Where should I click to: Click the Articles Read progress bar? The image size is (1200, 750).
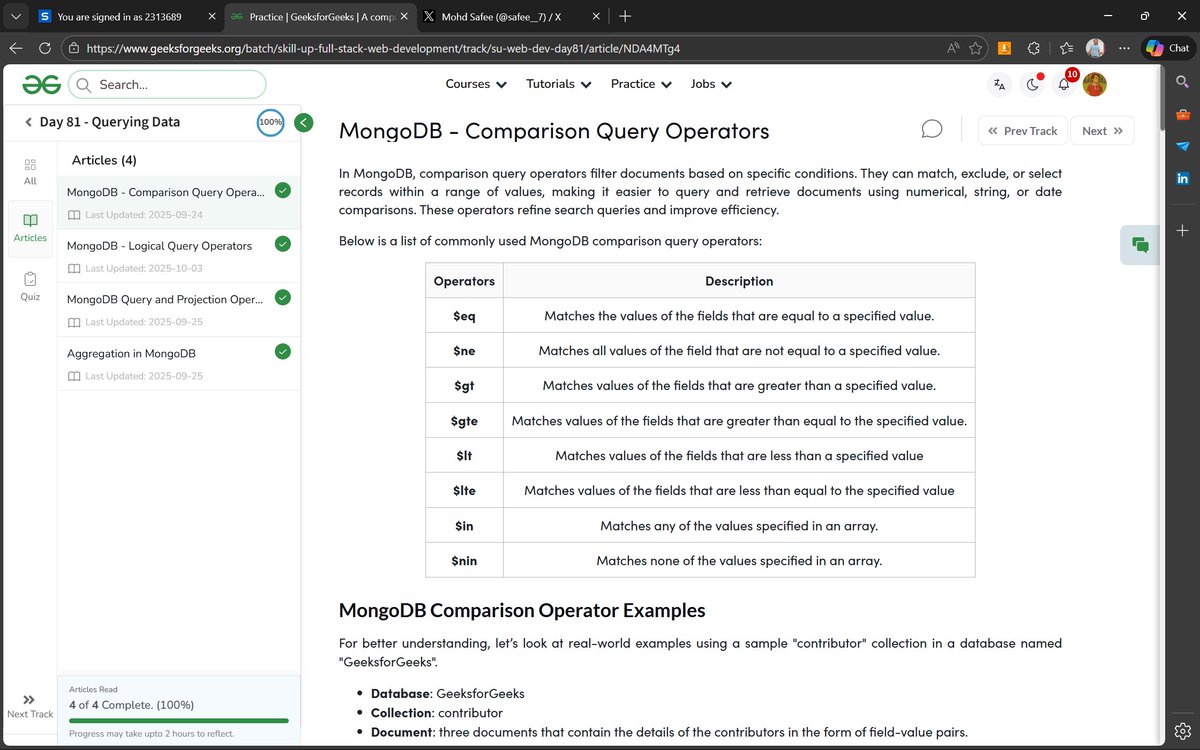tap(178, 718)
